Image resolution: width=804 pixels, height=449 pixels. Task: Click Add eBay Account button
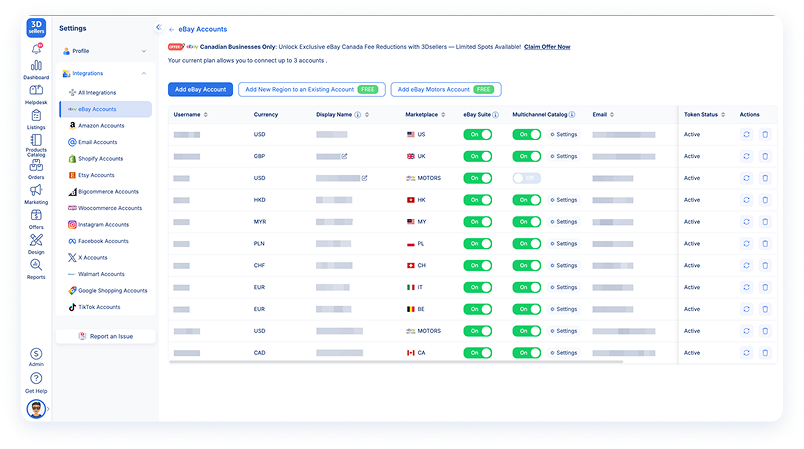200,90
